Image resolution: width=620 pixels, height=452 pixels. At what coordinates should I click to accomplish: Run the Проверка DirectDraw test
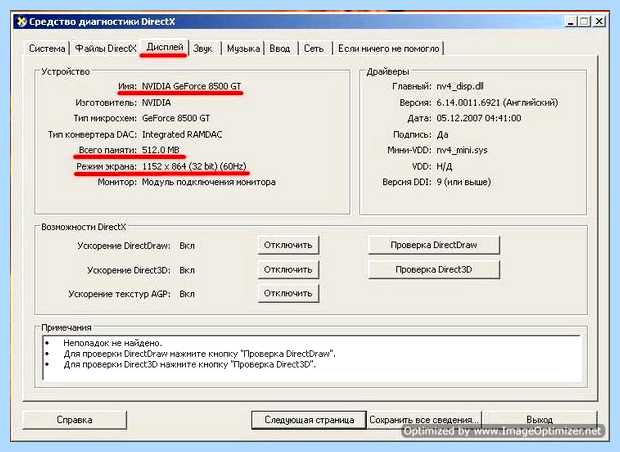pyautogui.click(x=434, y=245)
